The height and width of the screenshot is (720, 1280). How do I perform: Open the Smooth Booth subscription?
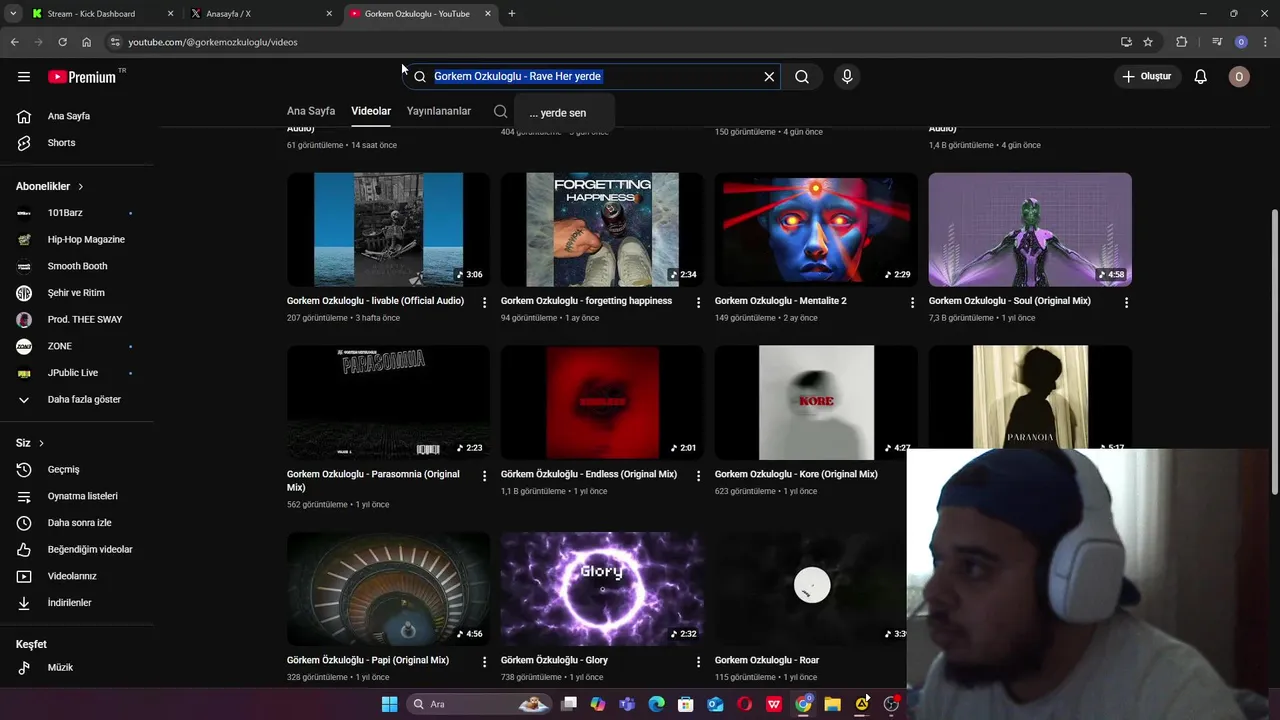pos(78,266)
